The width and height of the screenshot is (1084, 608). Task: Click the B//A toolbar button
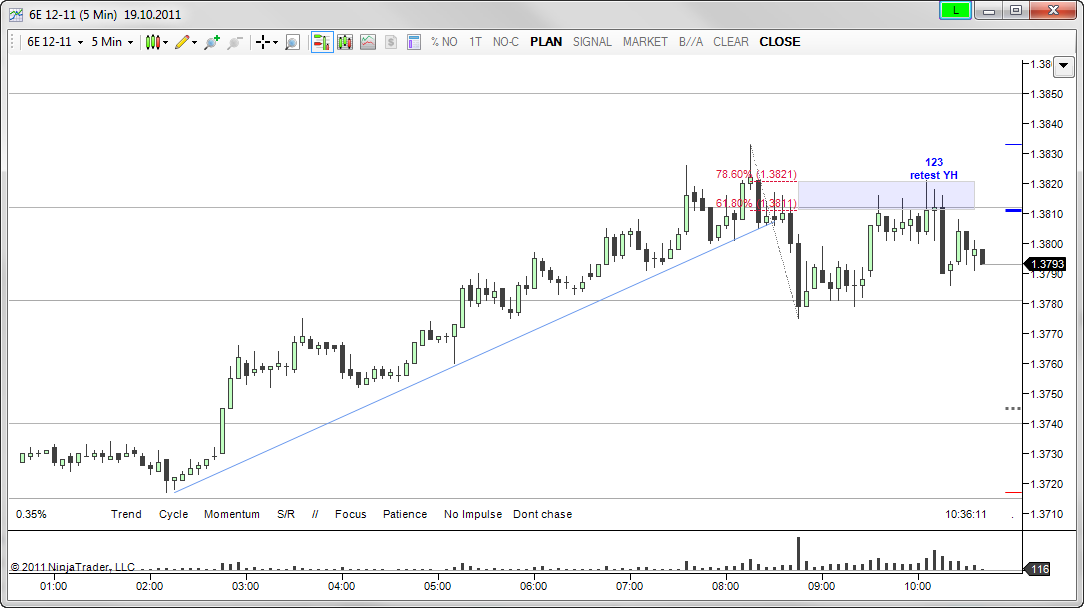tap(691, 42)
